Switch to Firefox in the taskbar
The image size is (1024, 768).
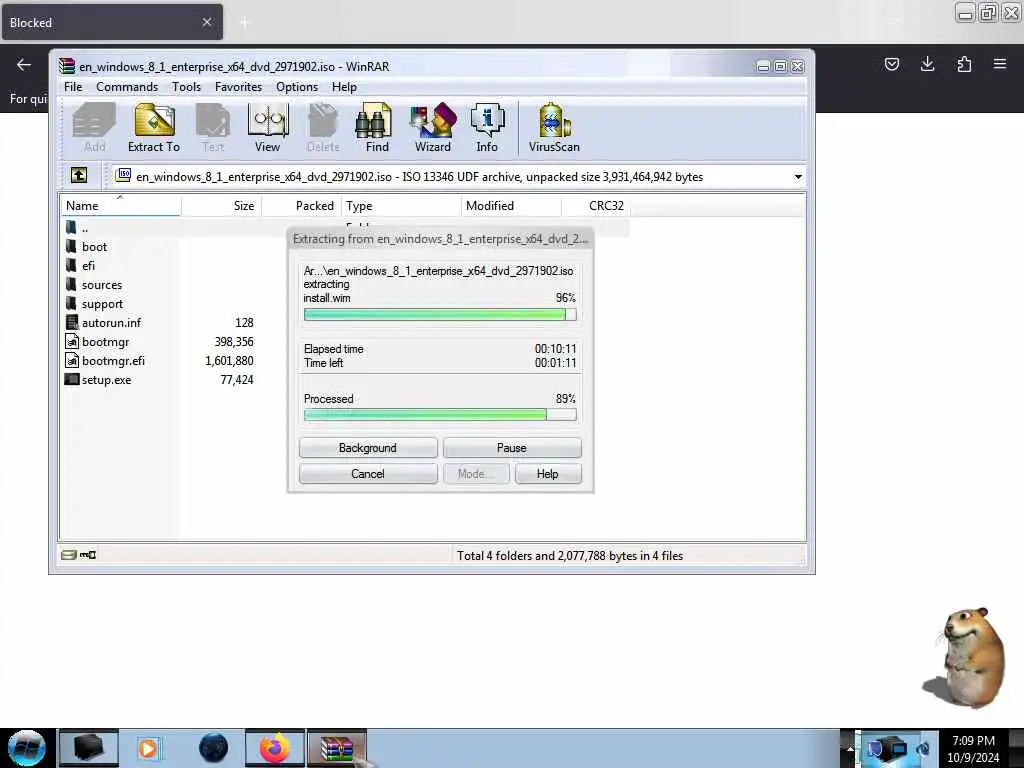pyautogui.click(x=275, y=748)
